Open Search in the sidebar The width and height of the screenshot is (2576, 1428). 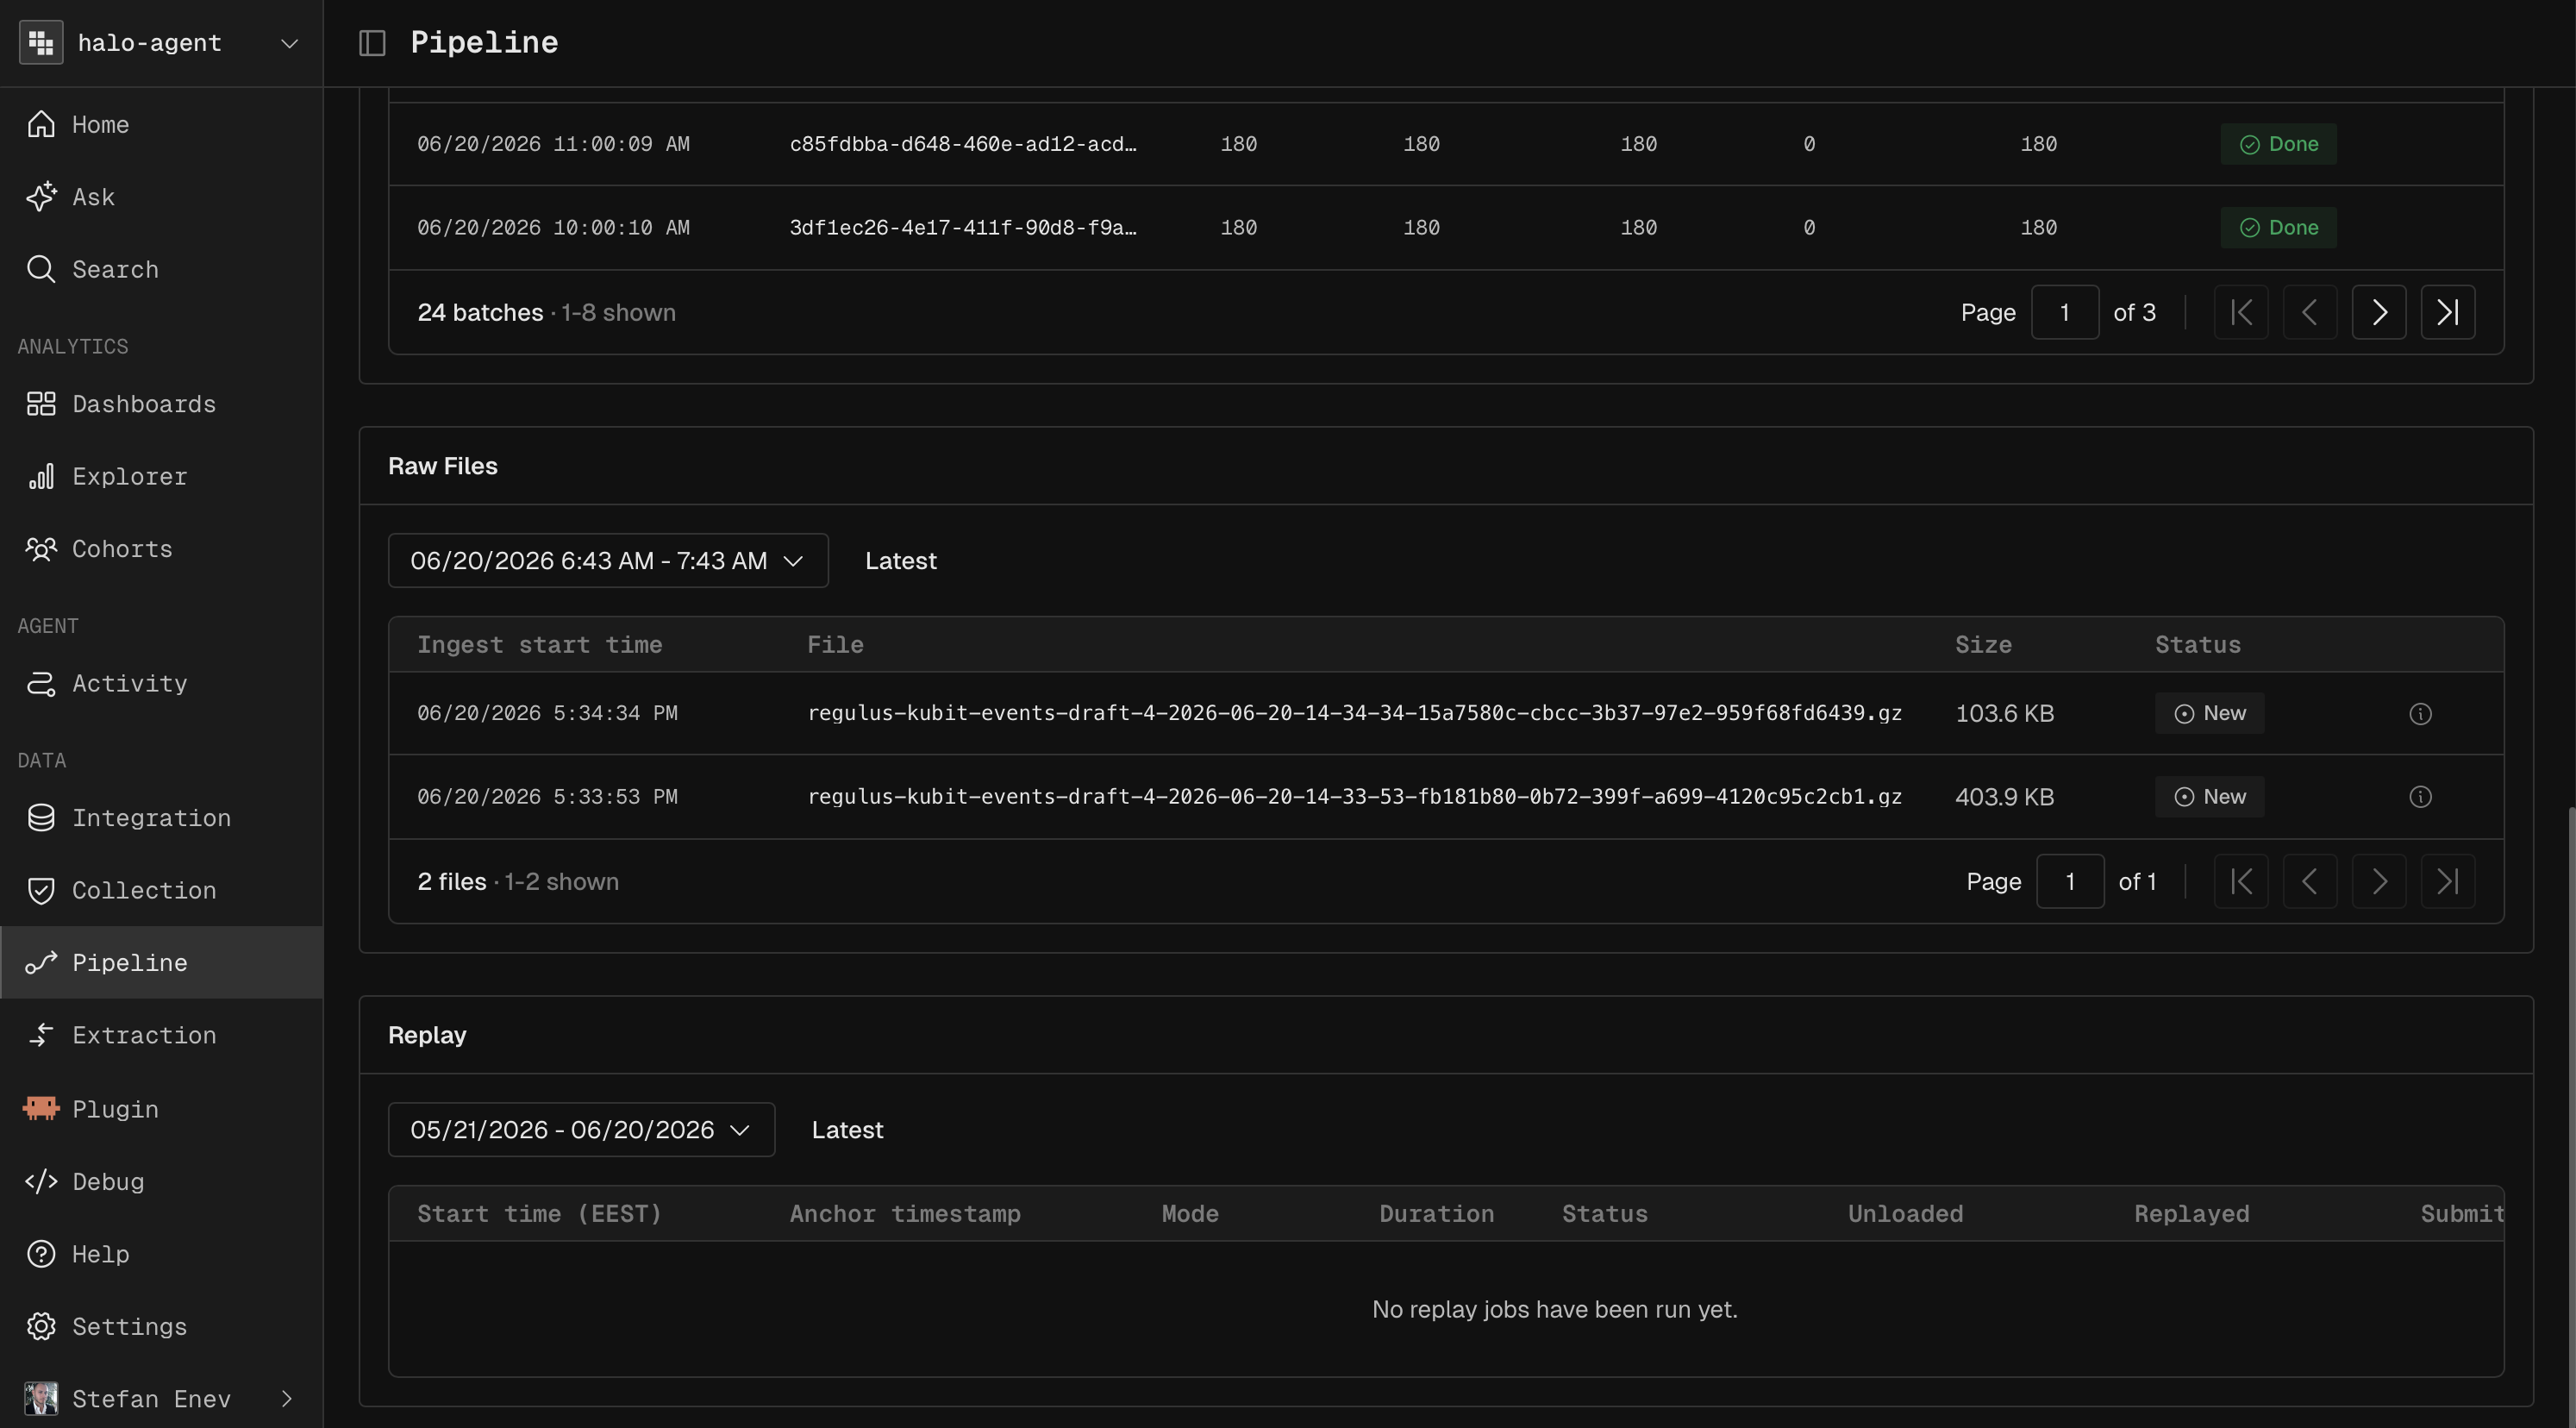(x=162, y=270)
